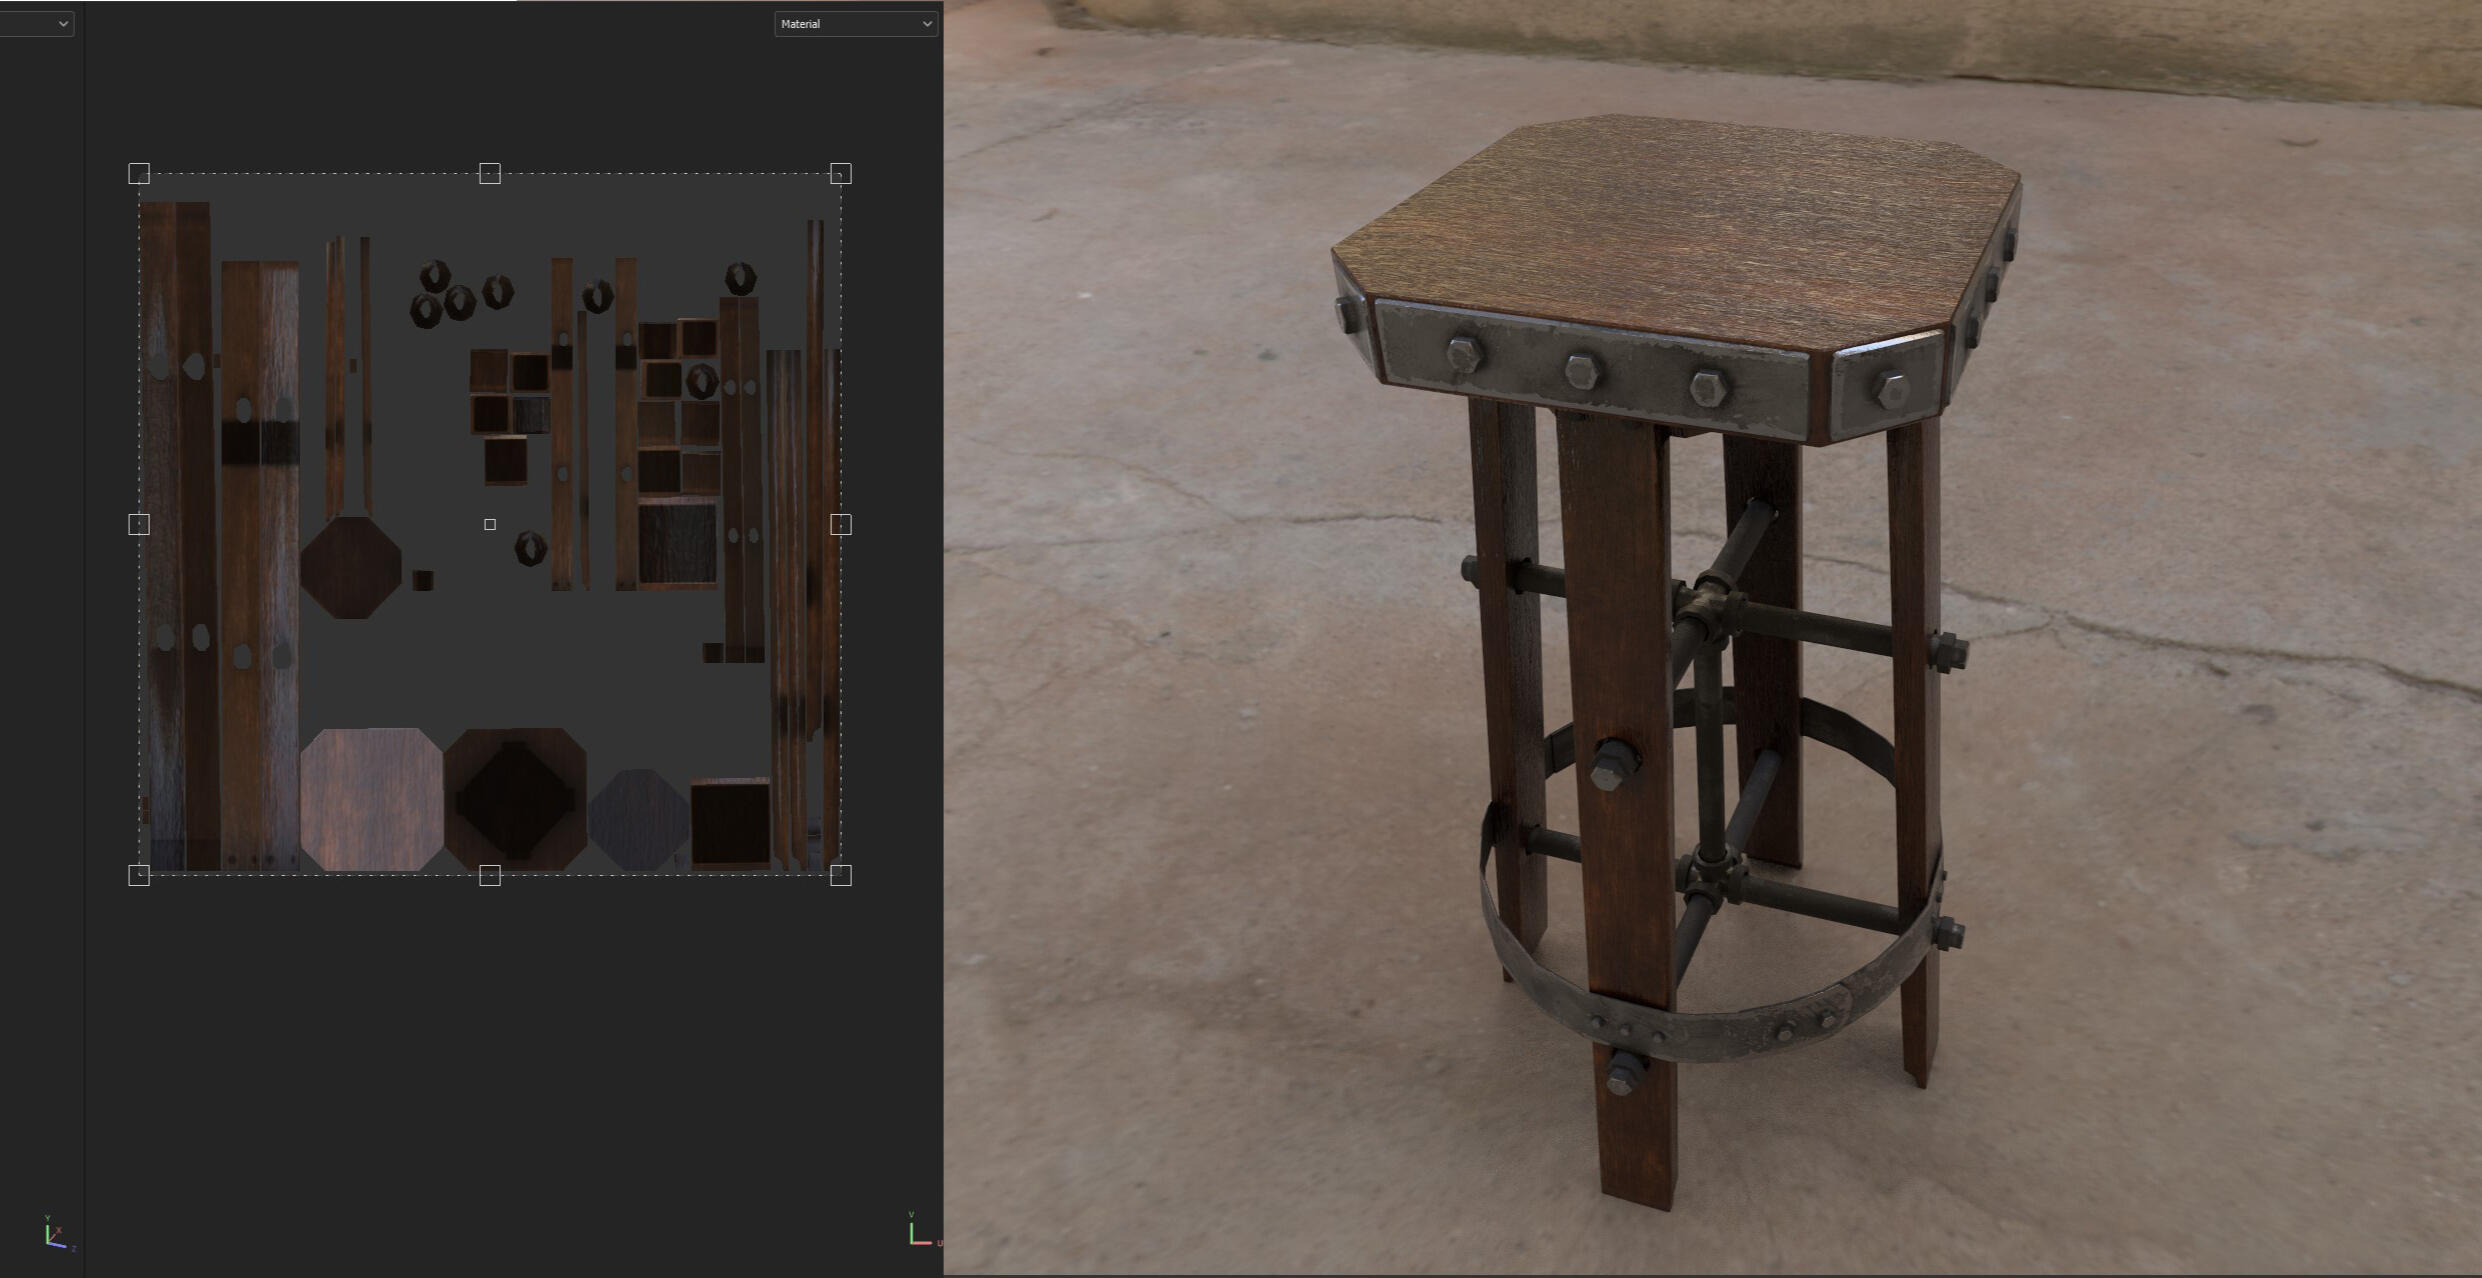2482x1278 pixels.
Task: Click the Material dropdown's chevron arrow
Action: coord(926,24)
